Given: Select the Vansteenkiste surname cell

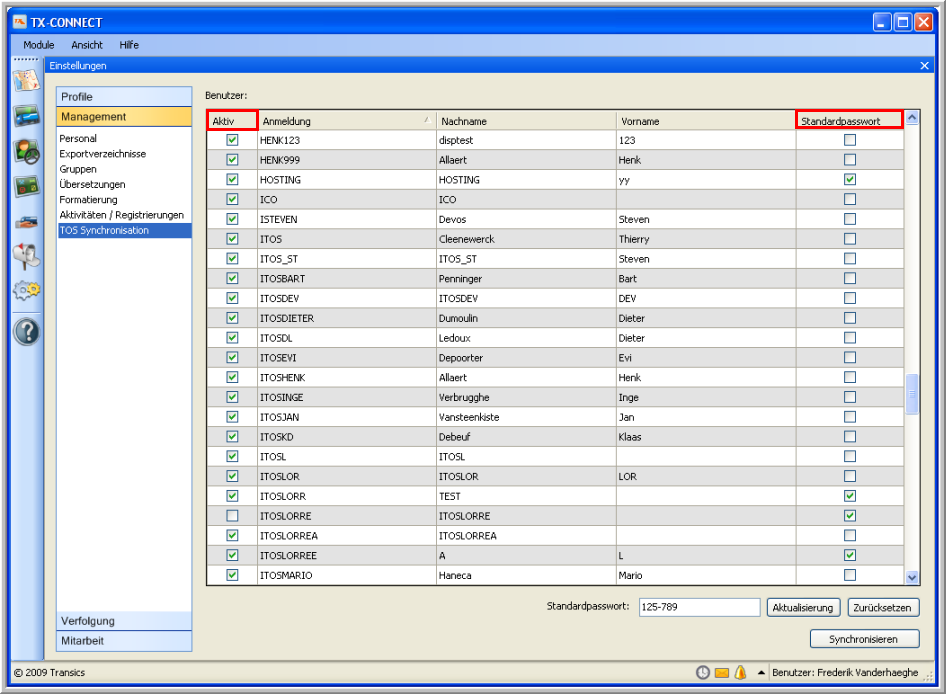Looking at the screenshot, I should 526,417.
